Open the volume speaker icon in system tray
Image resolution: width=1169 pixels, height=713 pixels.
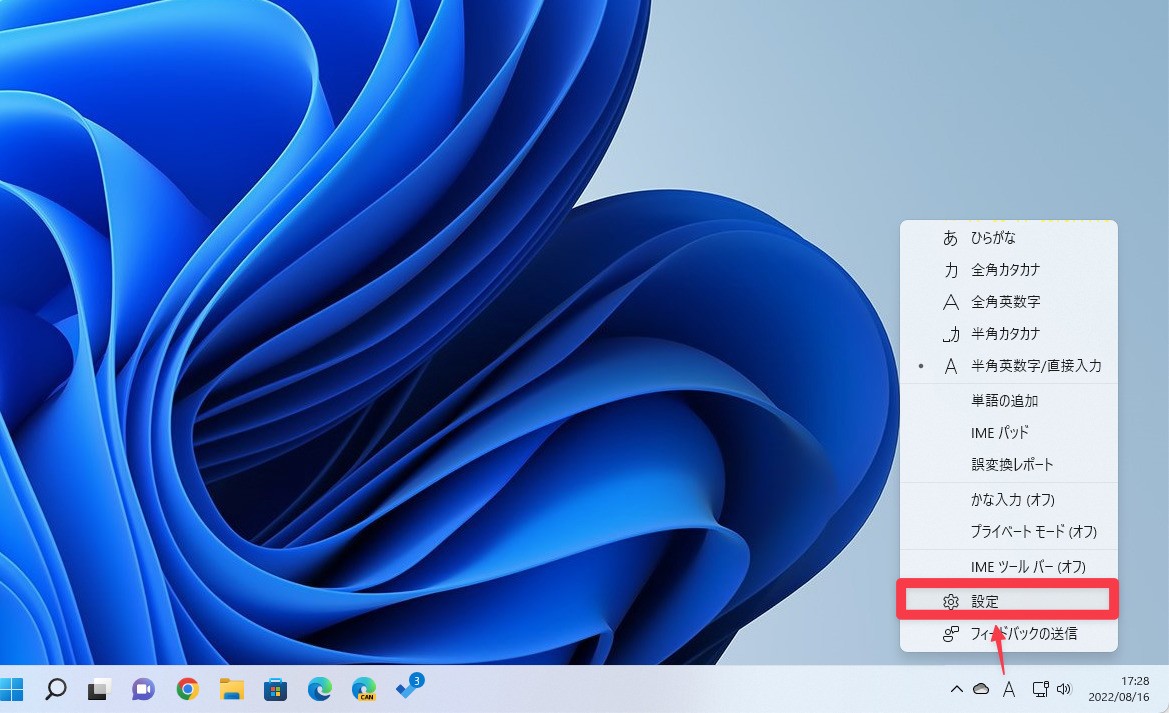pos(1063,689)
